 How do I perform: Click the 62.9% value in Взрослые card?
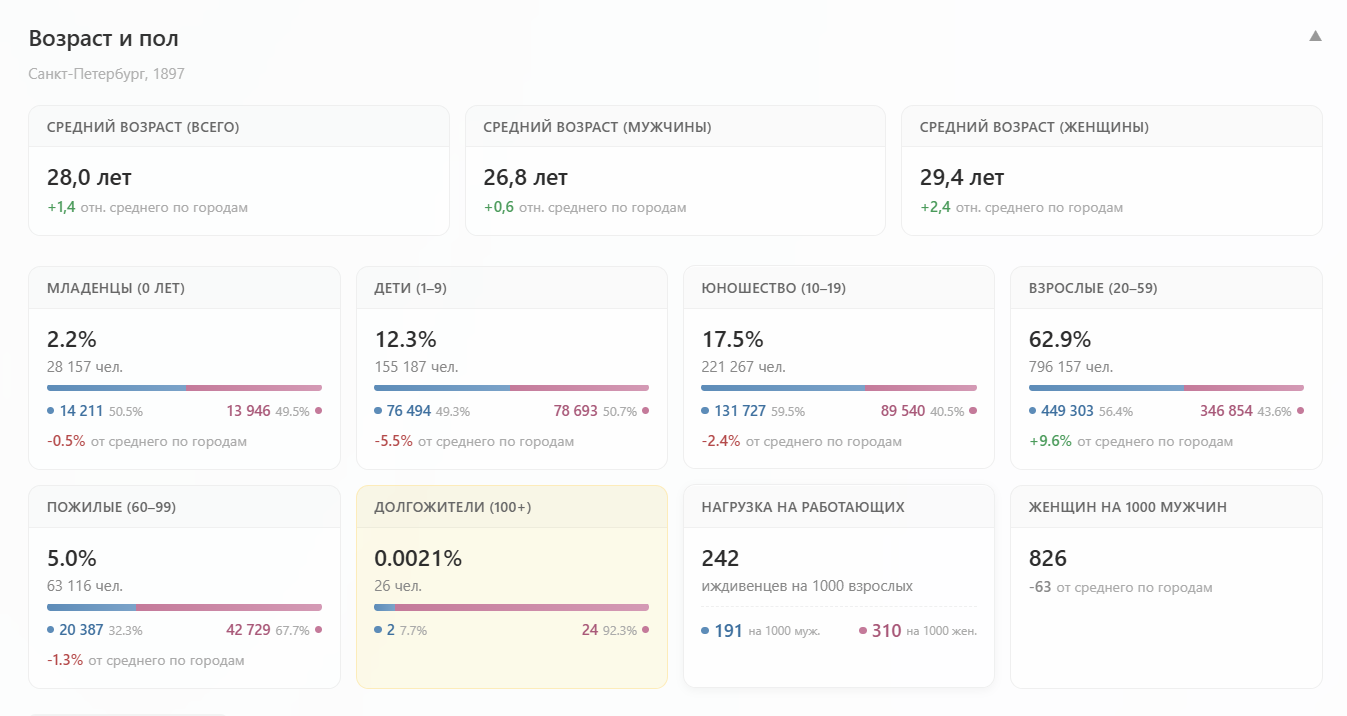click(1060, 339)
